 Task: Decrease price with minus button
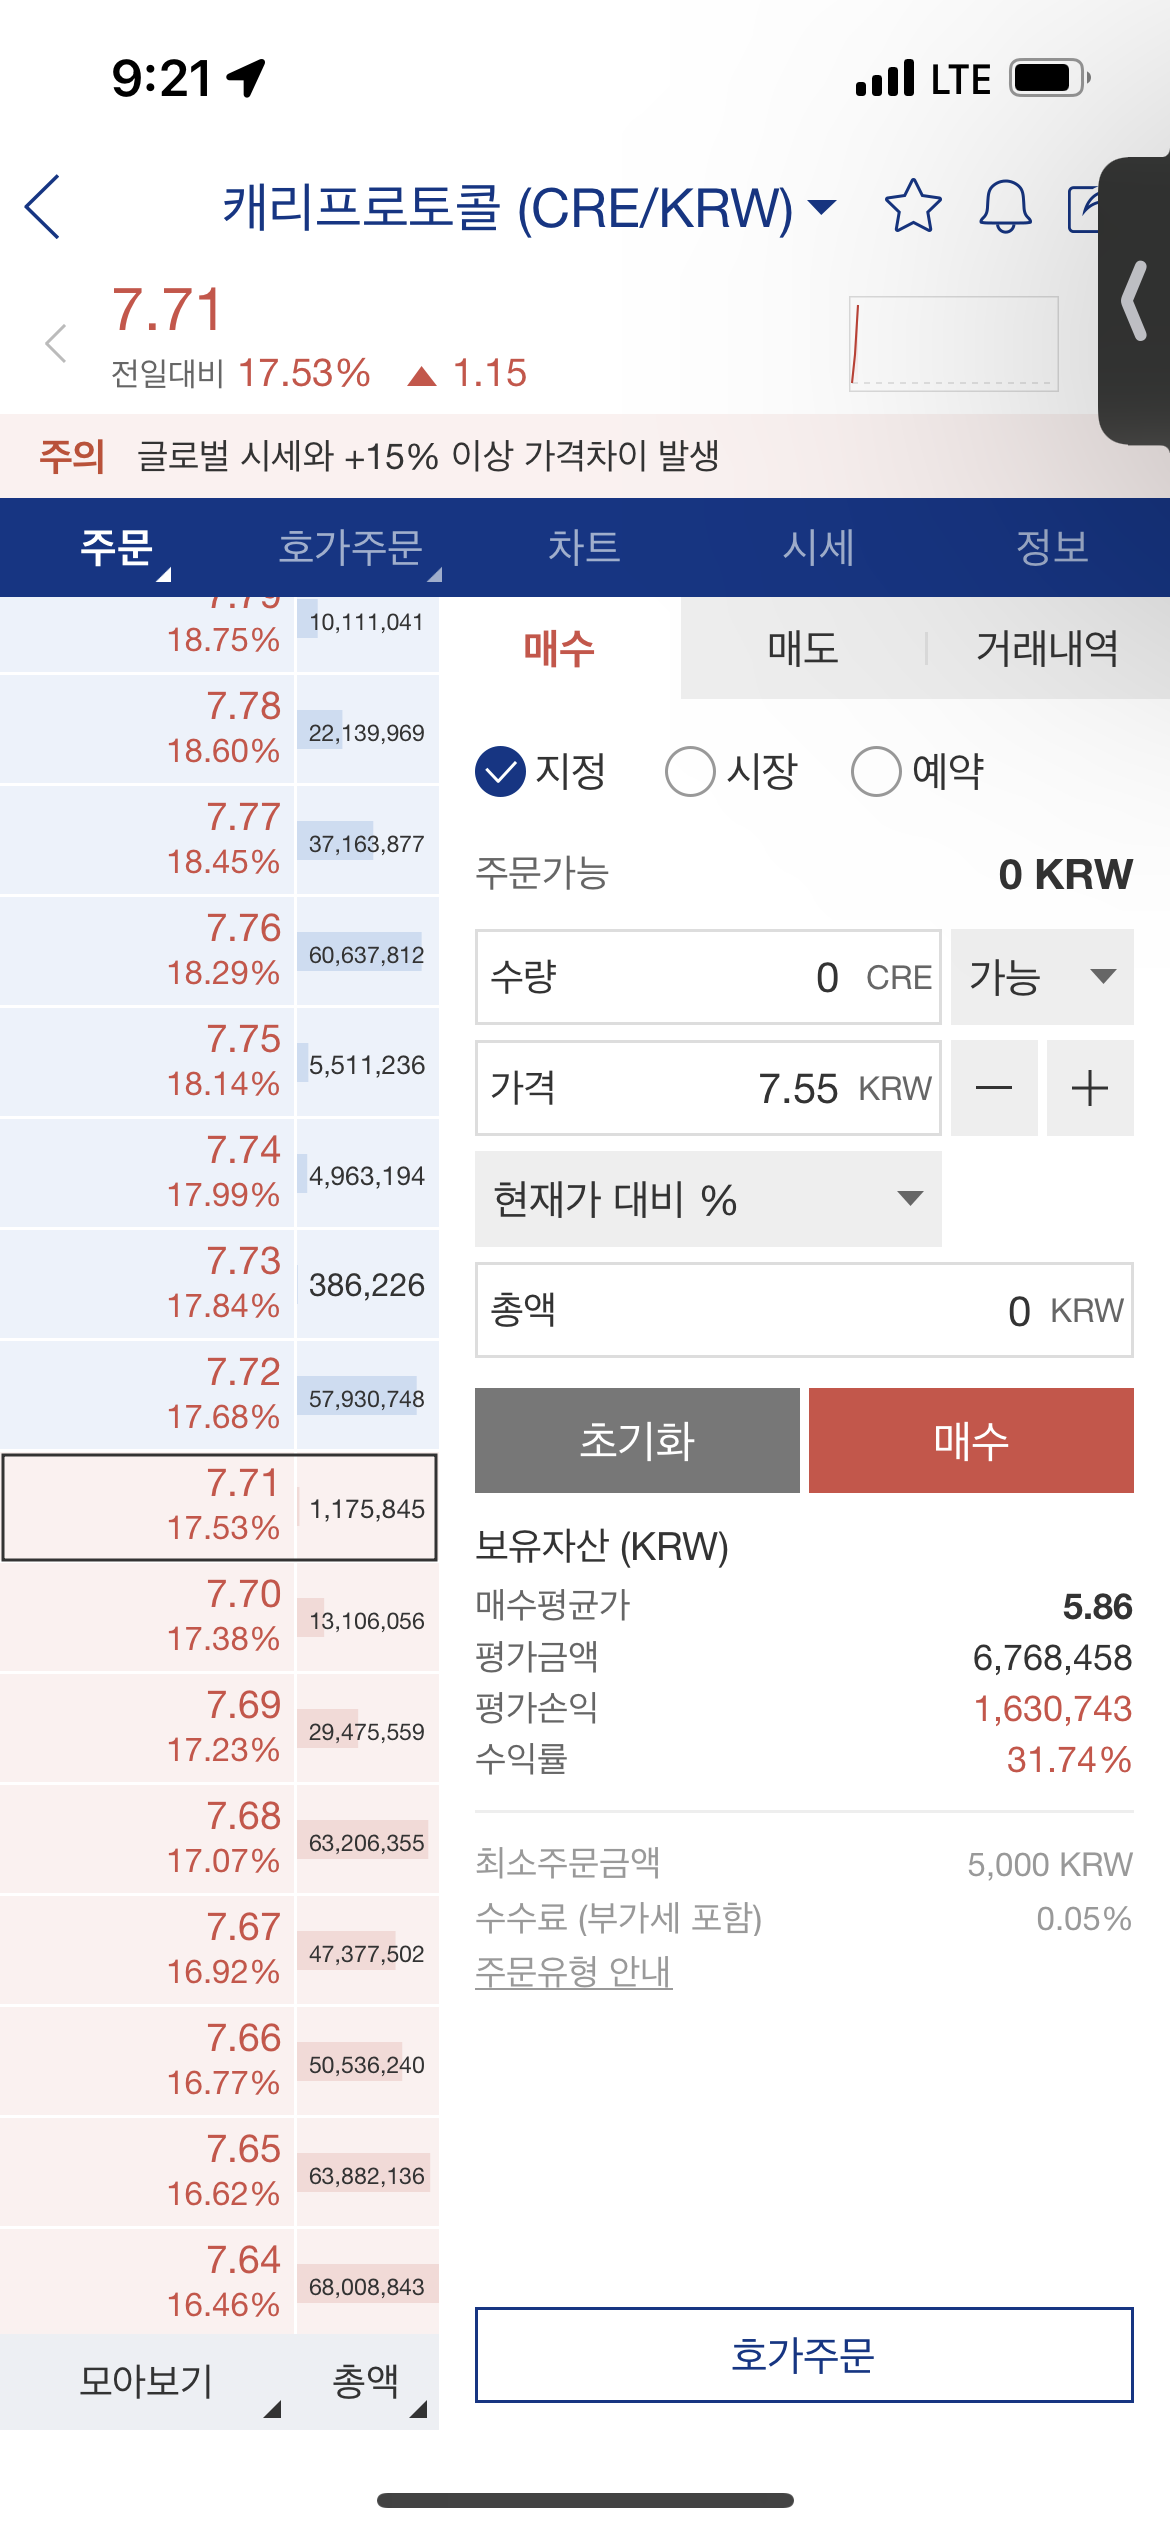click(994, 1088)
